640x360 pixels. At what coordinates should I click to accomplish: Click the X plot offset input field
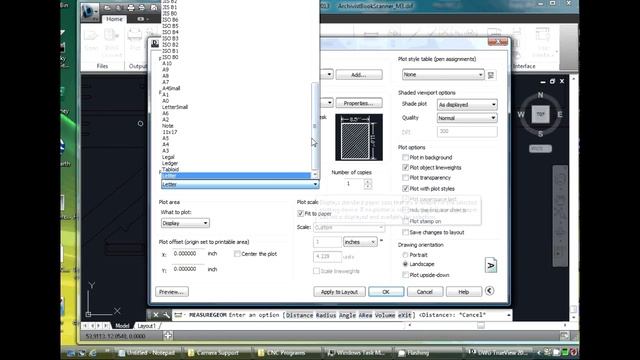click(188, 253)
